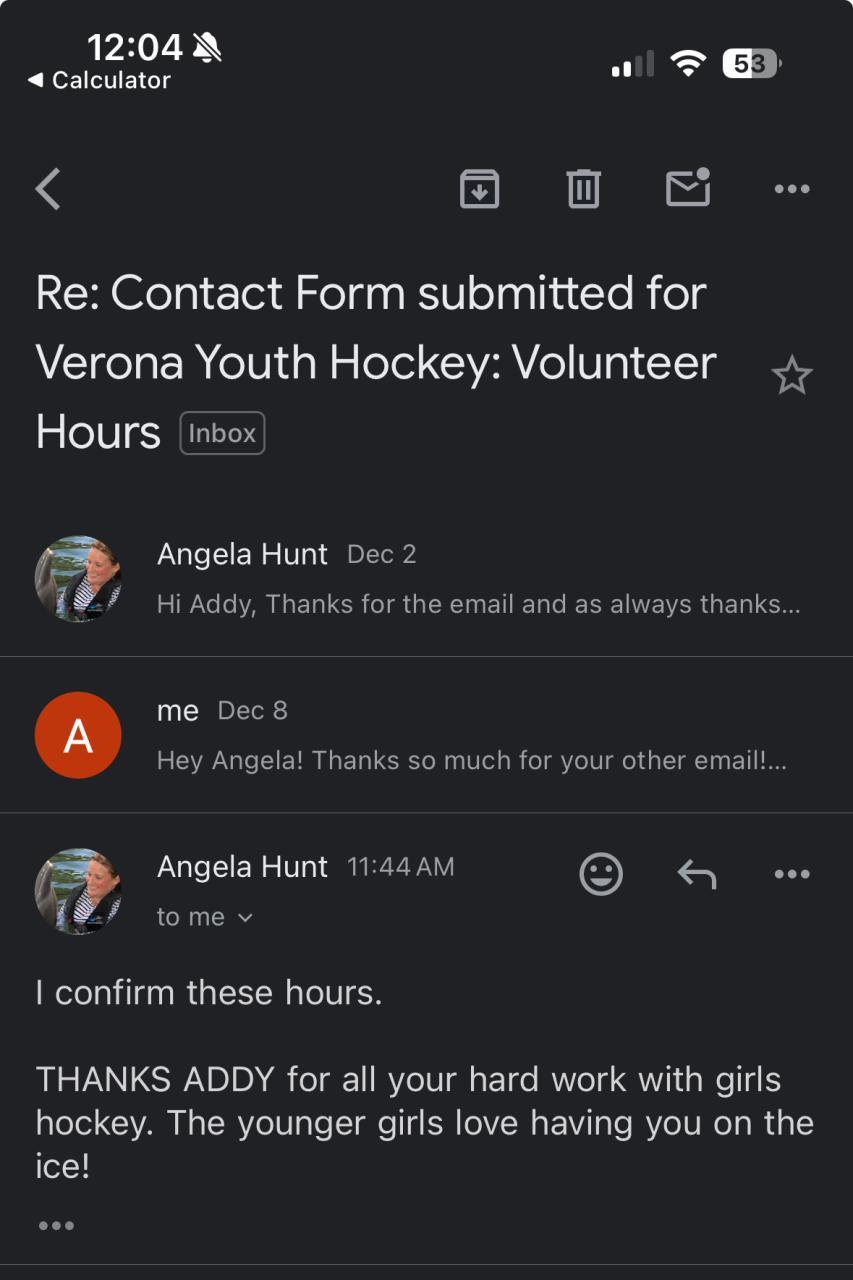Open more options for the 11:44 AM message

pyautogui.click(x=792, y=874)
